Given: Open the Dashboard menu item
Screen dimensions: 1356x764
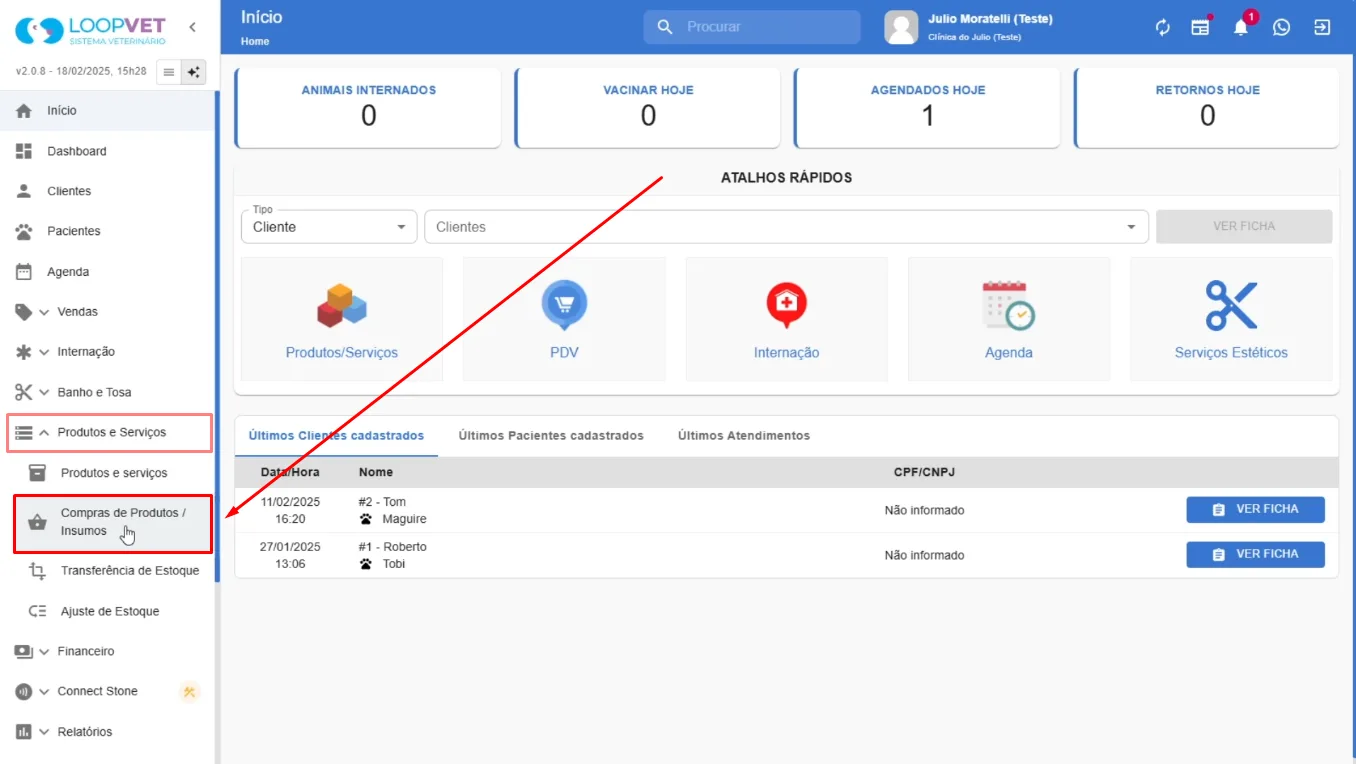Looking at the screenshot, I should click(x=108, y=151).
